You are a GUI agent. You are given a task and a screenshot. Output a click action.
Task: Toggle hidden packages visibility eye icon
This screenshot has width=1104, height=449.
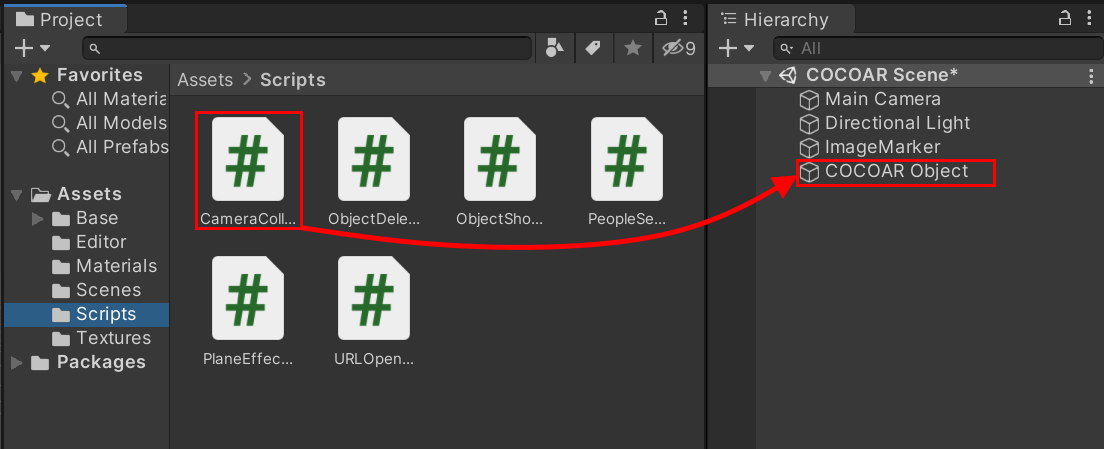pyautogui.click(x=678, y=48)
